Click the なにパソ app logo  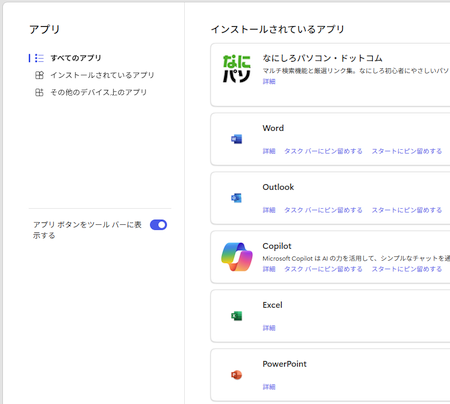237,69
